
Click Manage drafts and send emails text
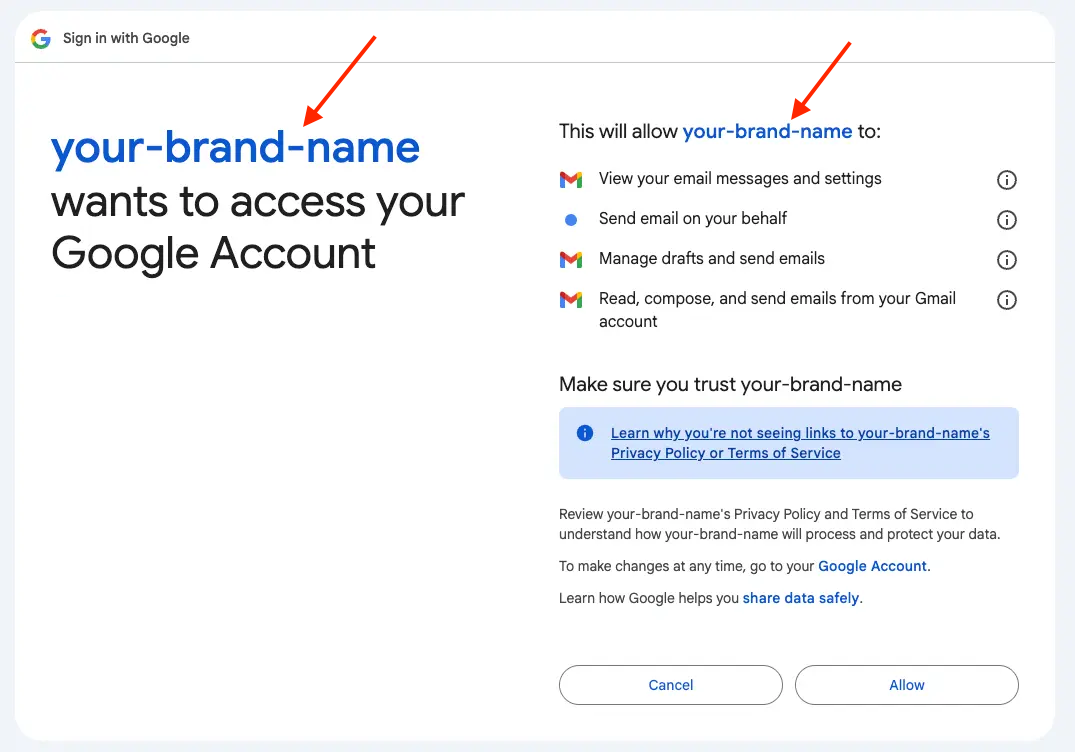(x=712, y=258)
